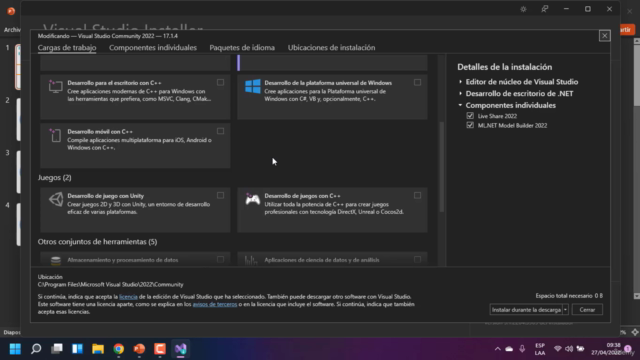Click the microphone tray icon
Image resolution: width=640 pixels, height=360 pixels.
pos(522,349)
